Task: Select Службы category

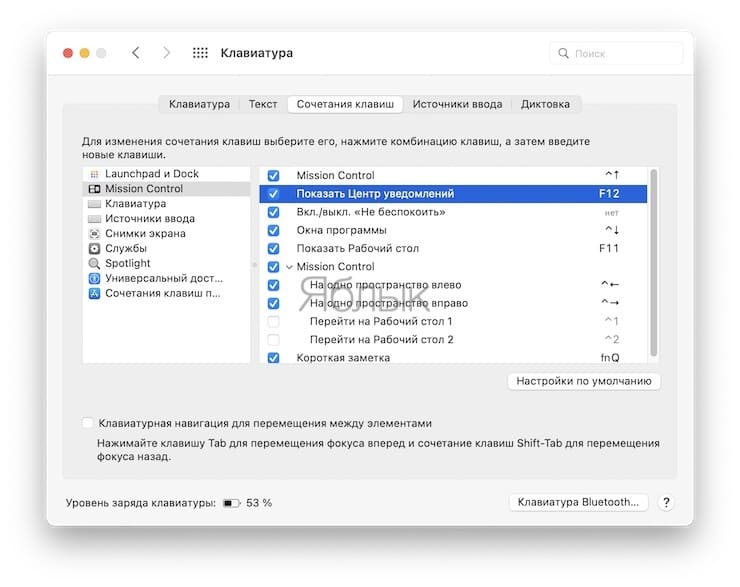Action: tap(166, 249)
